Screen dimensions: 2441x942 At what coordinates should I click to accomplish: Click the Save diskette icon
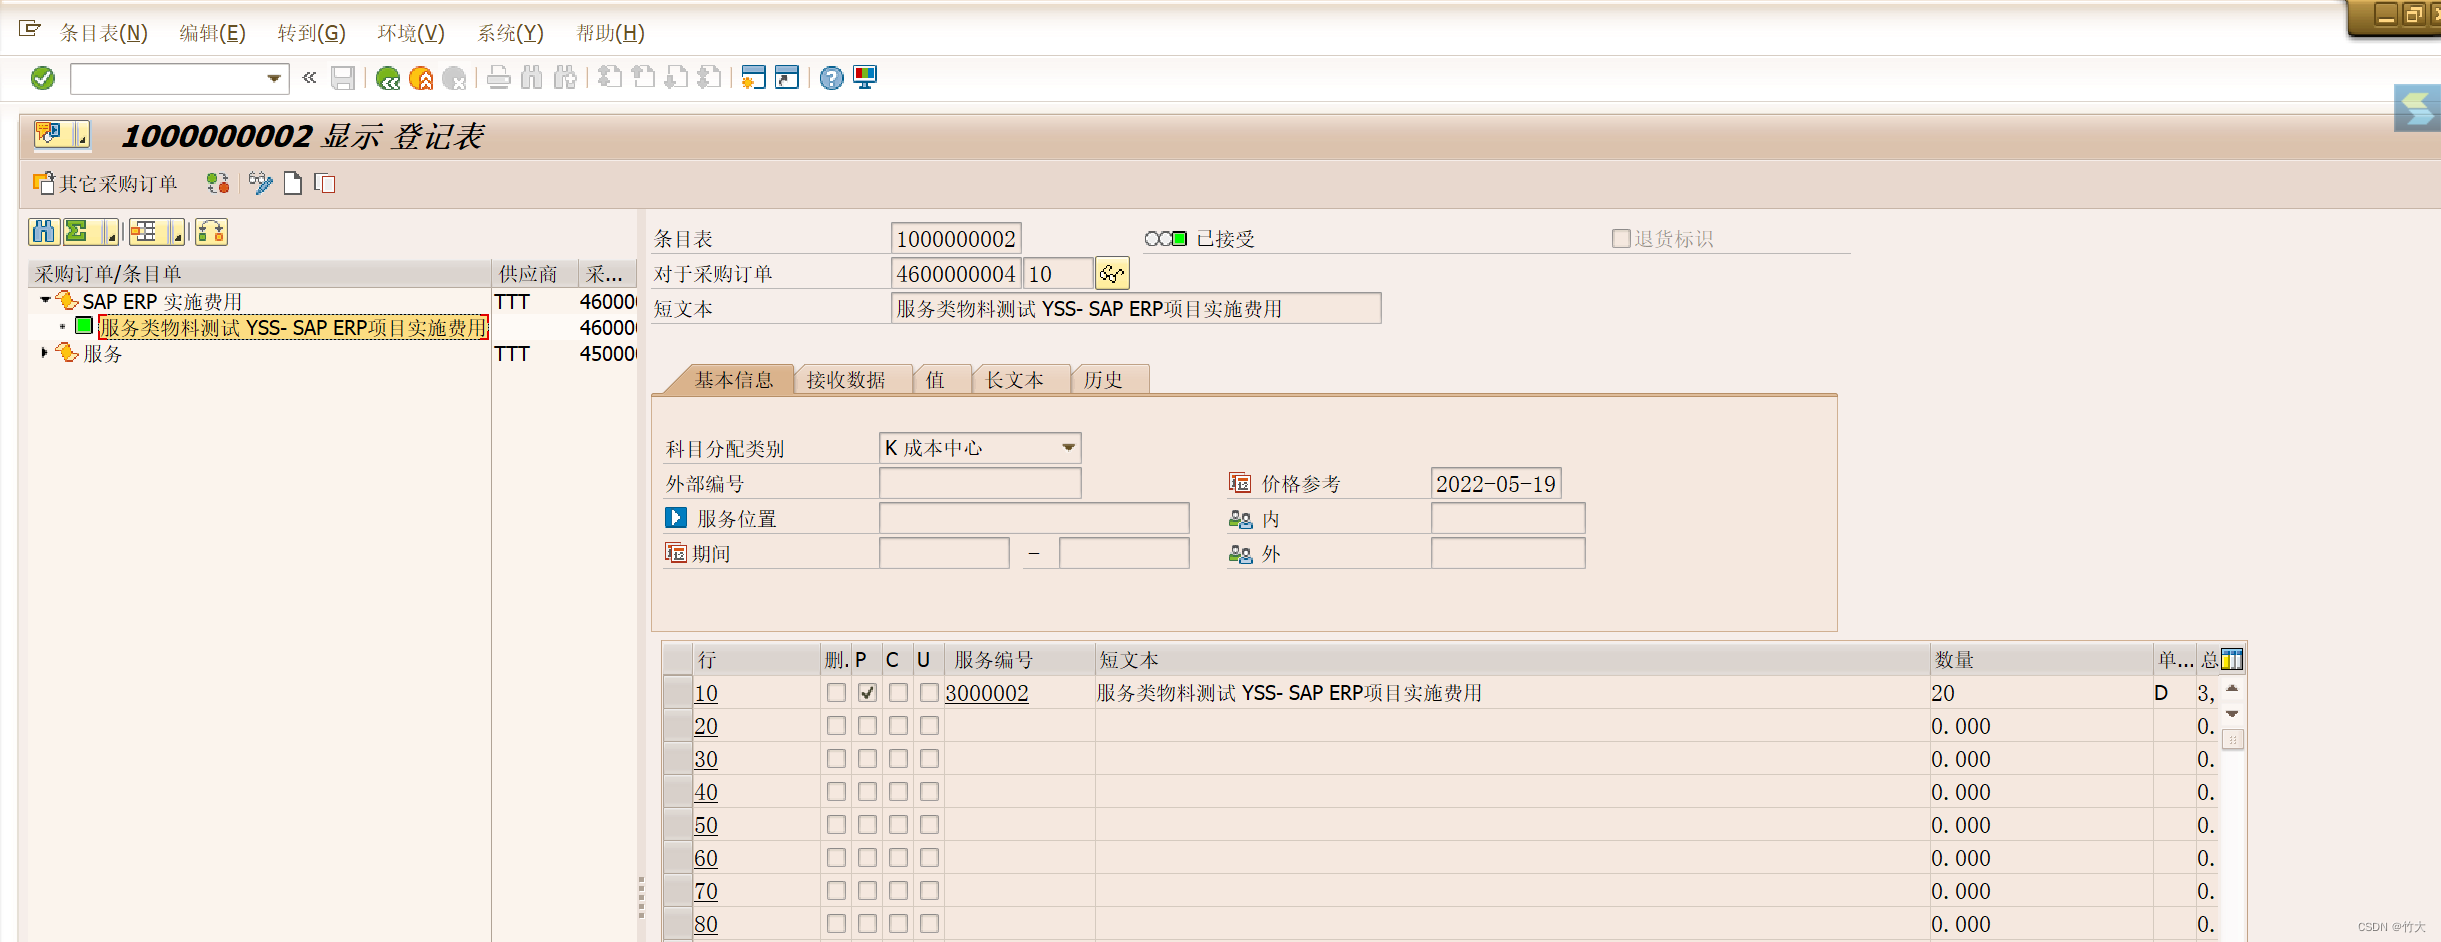pos(343,78)
